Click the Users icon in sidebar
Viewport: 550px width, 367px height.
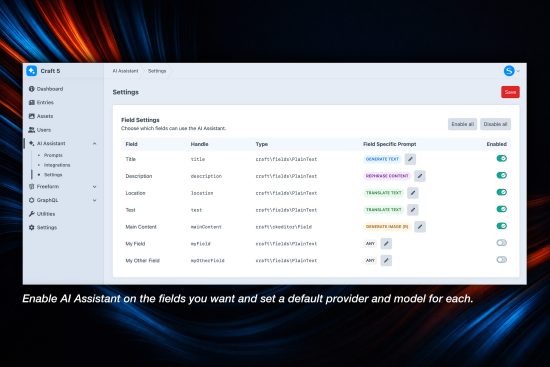point(32,130)
